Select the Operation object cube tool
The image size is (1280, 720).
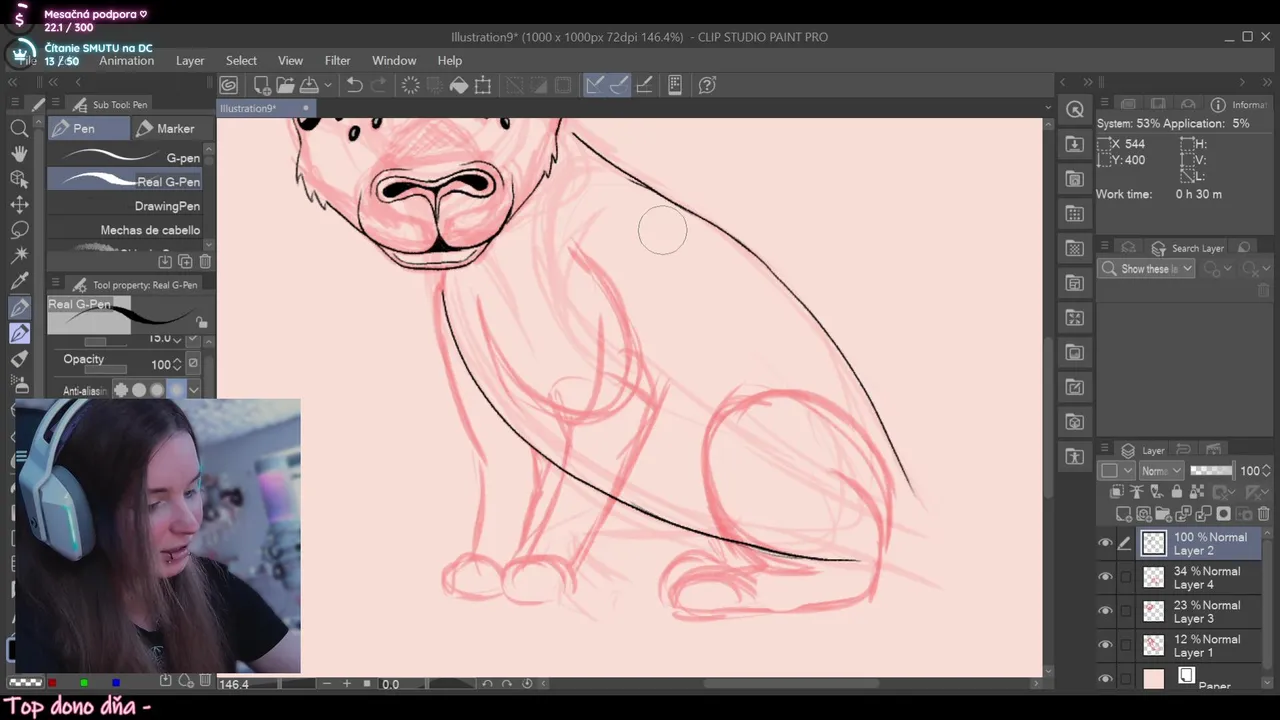pos(19,179)
